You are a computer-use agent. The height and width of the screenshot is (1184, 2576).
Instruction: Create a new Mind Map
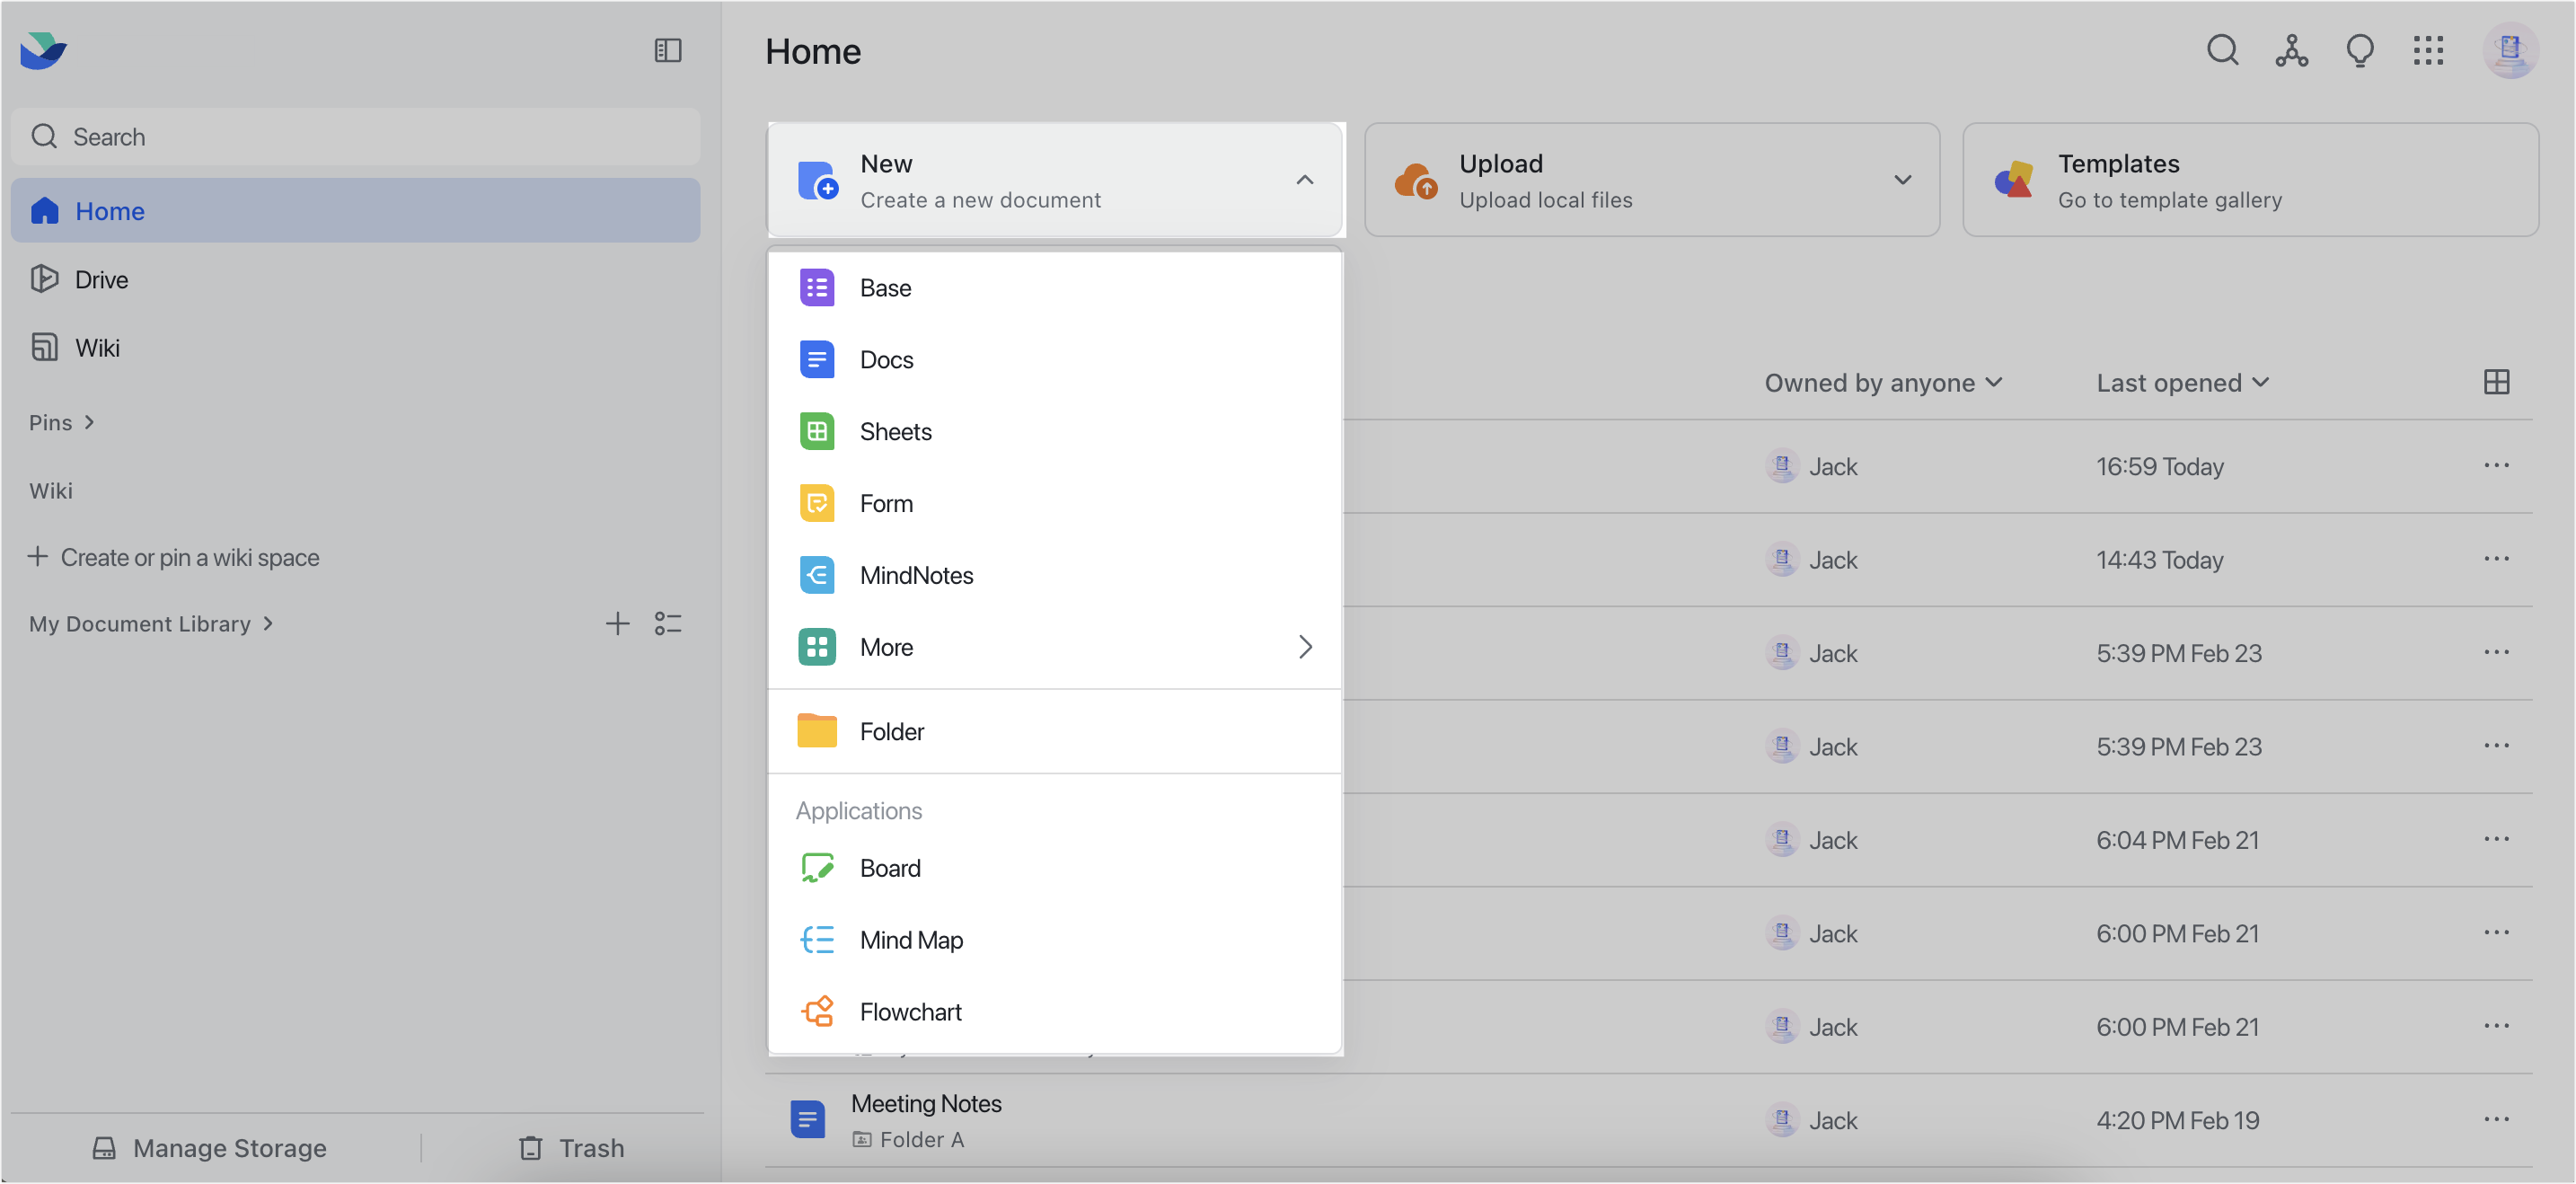click(1054, 940)
